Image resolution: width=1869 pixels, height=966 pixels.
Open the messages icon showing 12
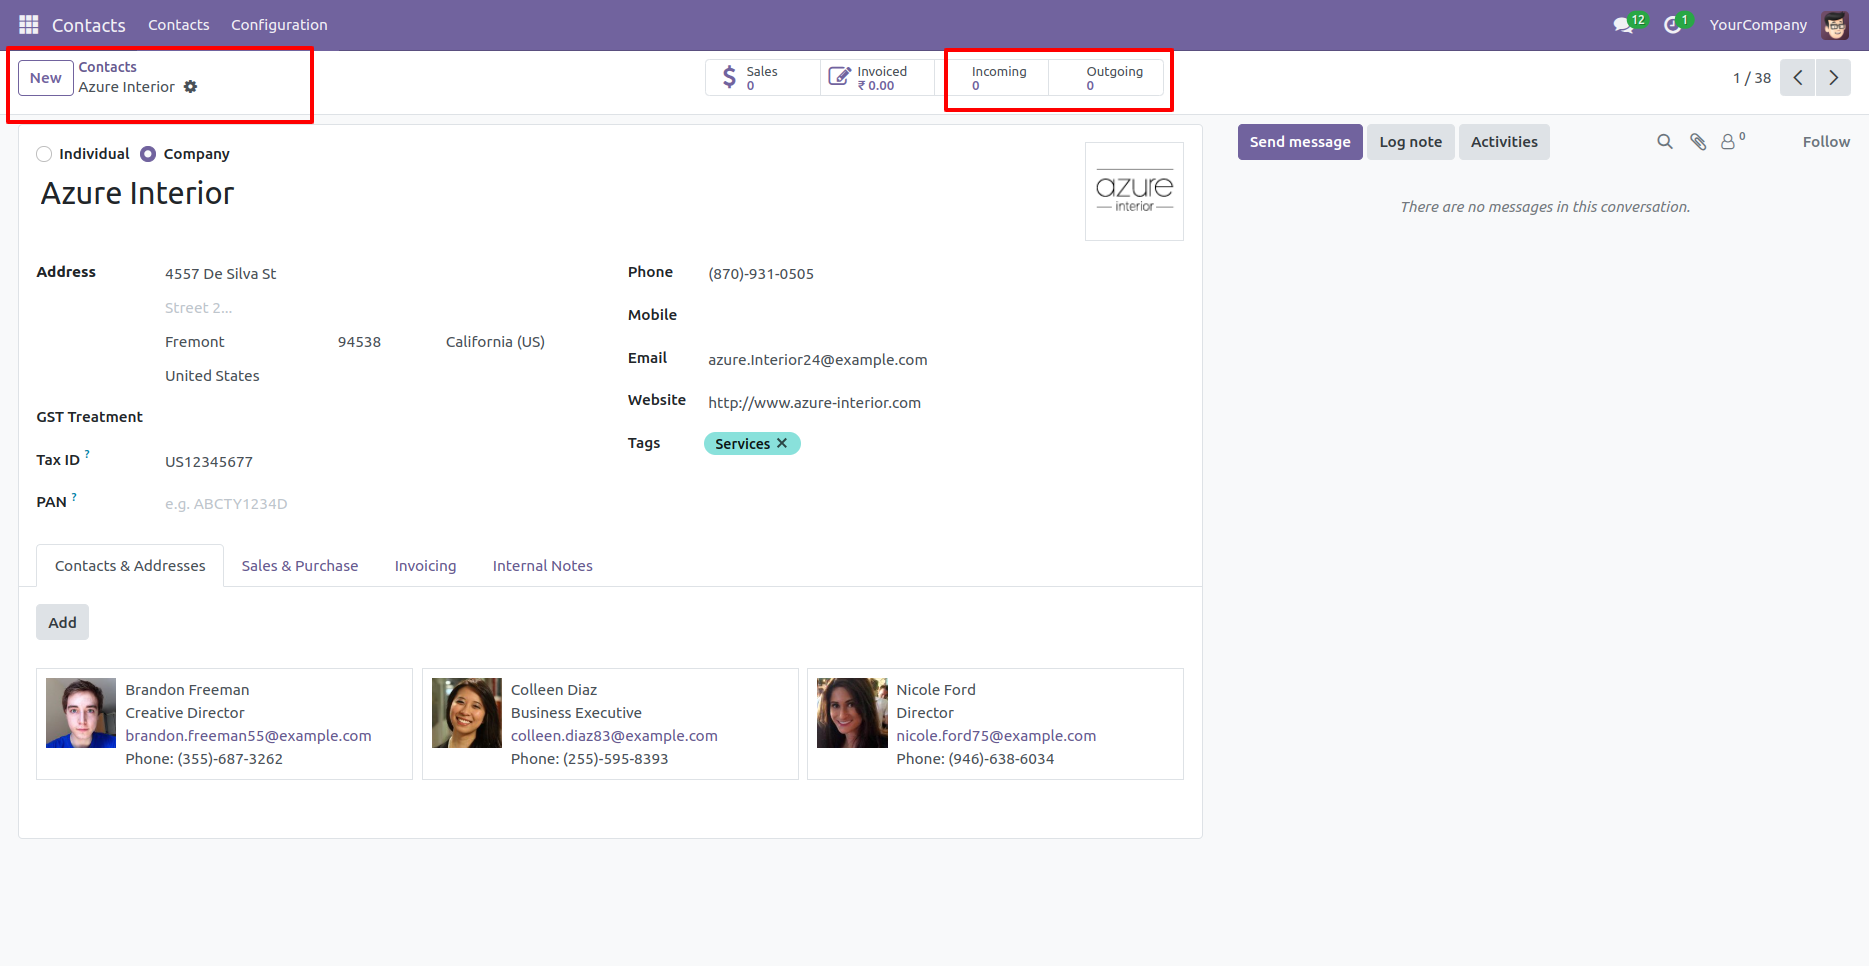coord(1621,24)
